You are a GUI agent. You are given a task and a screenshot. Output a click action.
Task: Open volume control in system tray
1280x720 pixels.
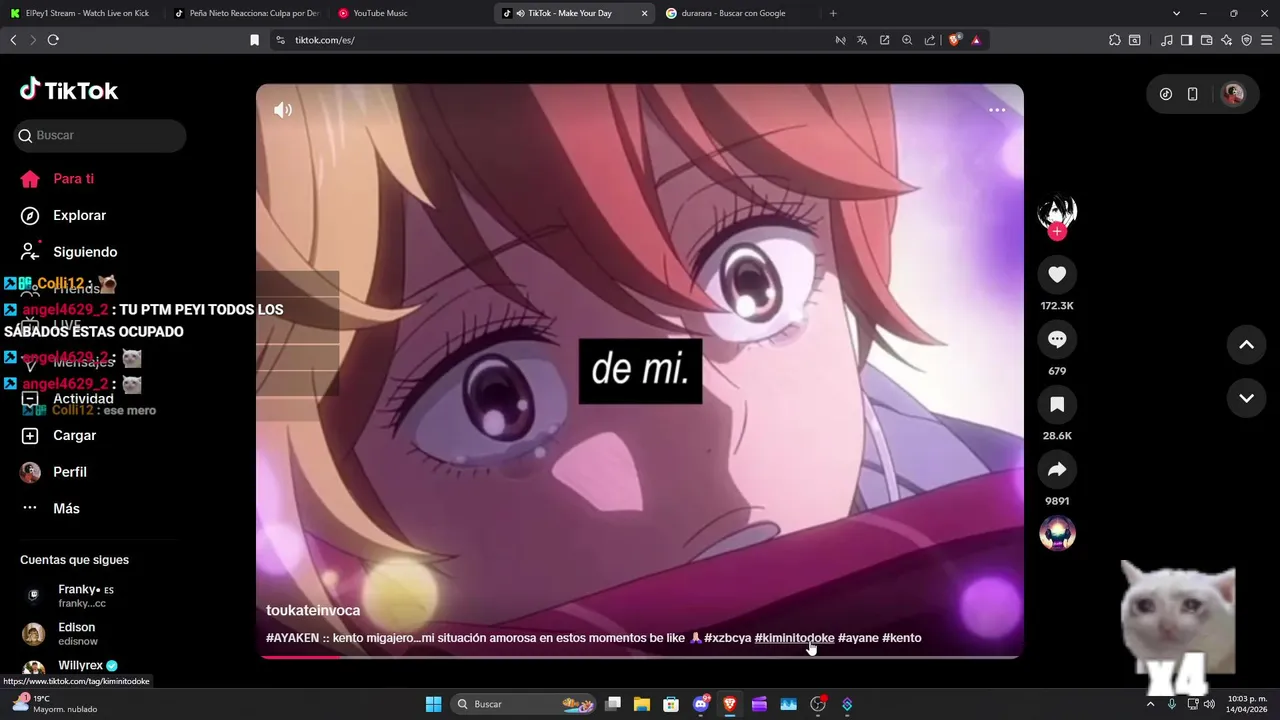click(1209, 704)
